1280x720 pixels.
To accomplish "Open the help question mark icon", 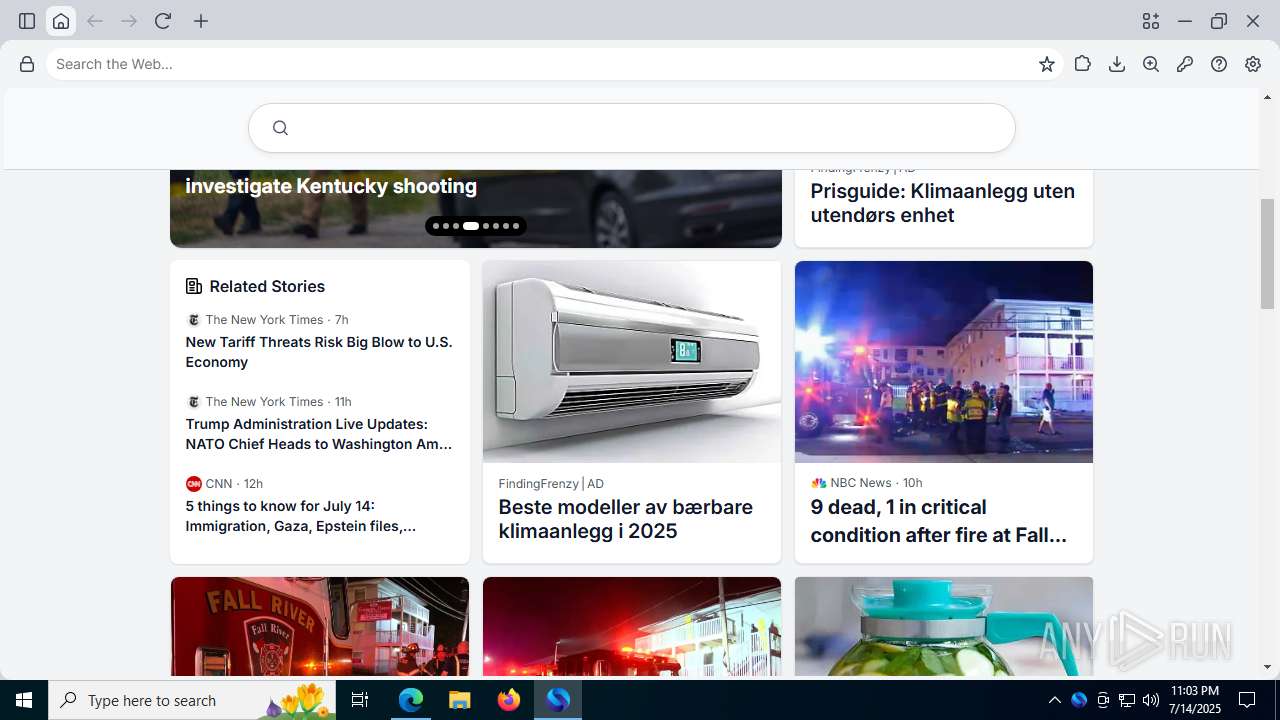I will (1219, 64).
